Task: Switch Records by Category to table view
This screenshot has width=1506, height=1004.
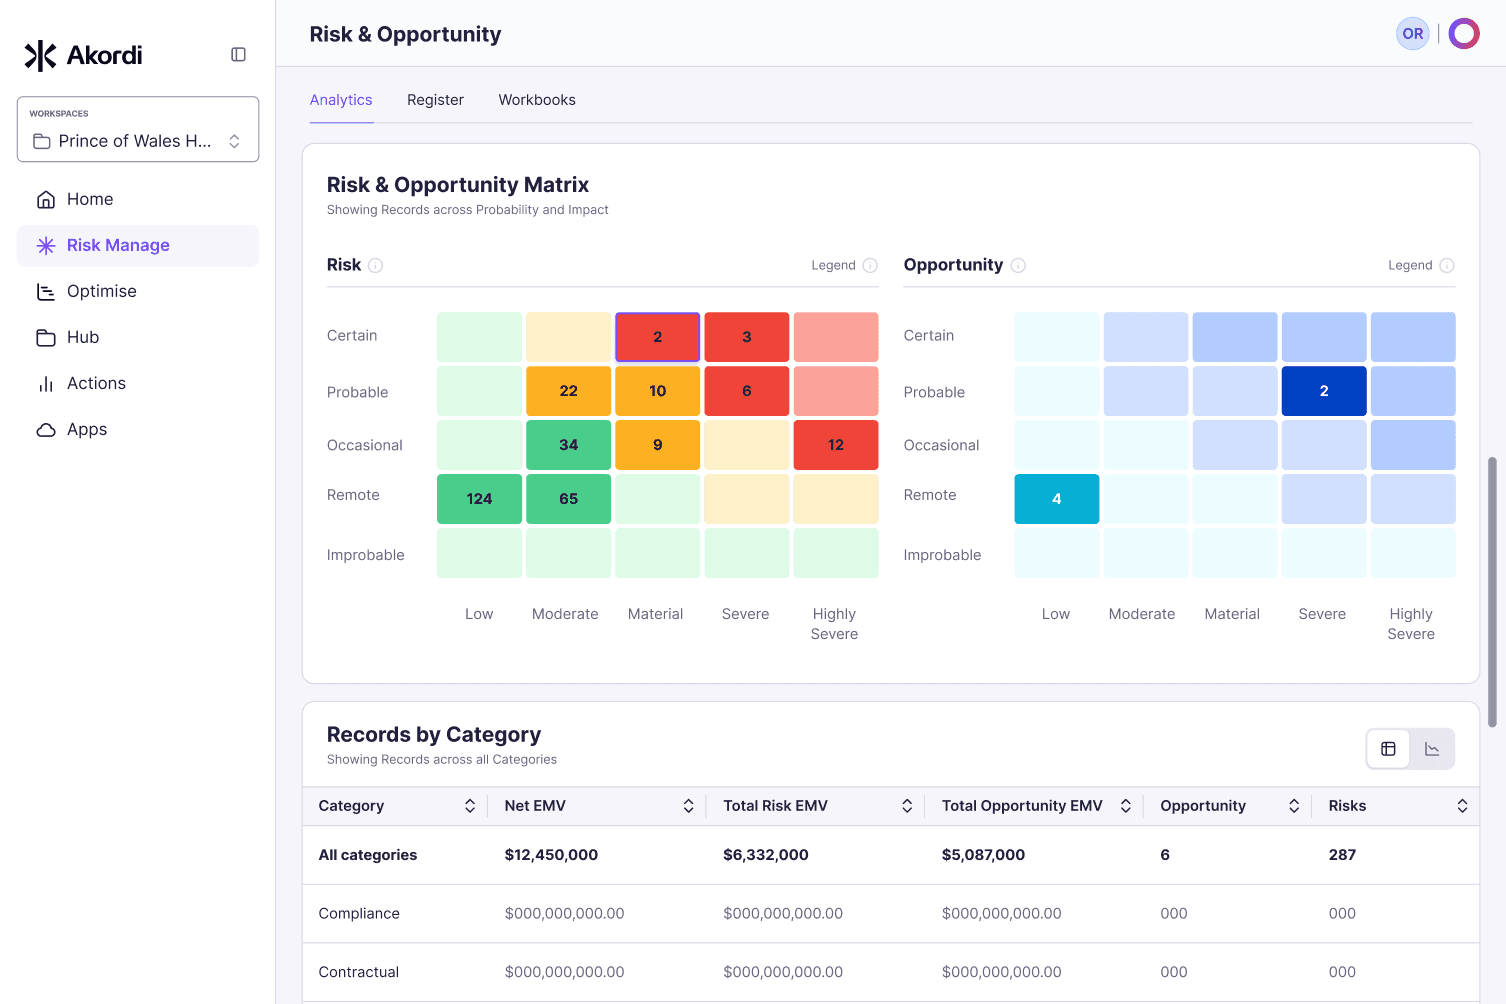Action: [1388, 749]
